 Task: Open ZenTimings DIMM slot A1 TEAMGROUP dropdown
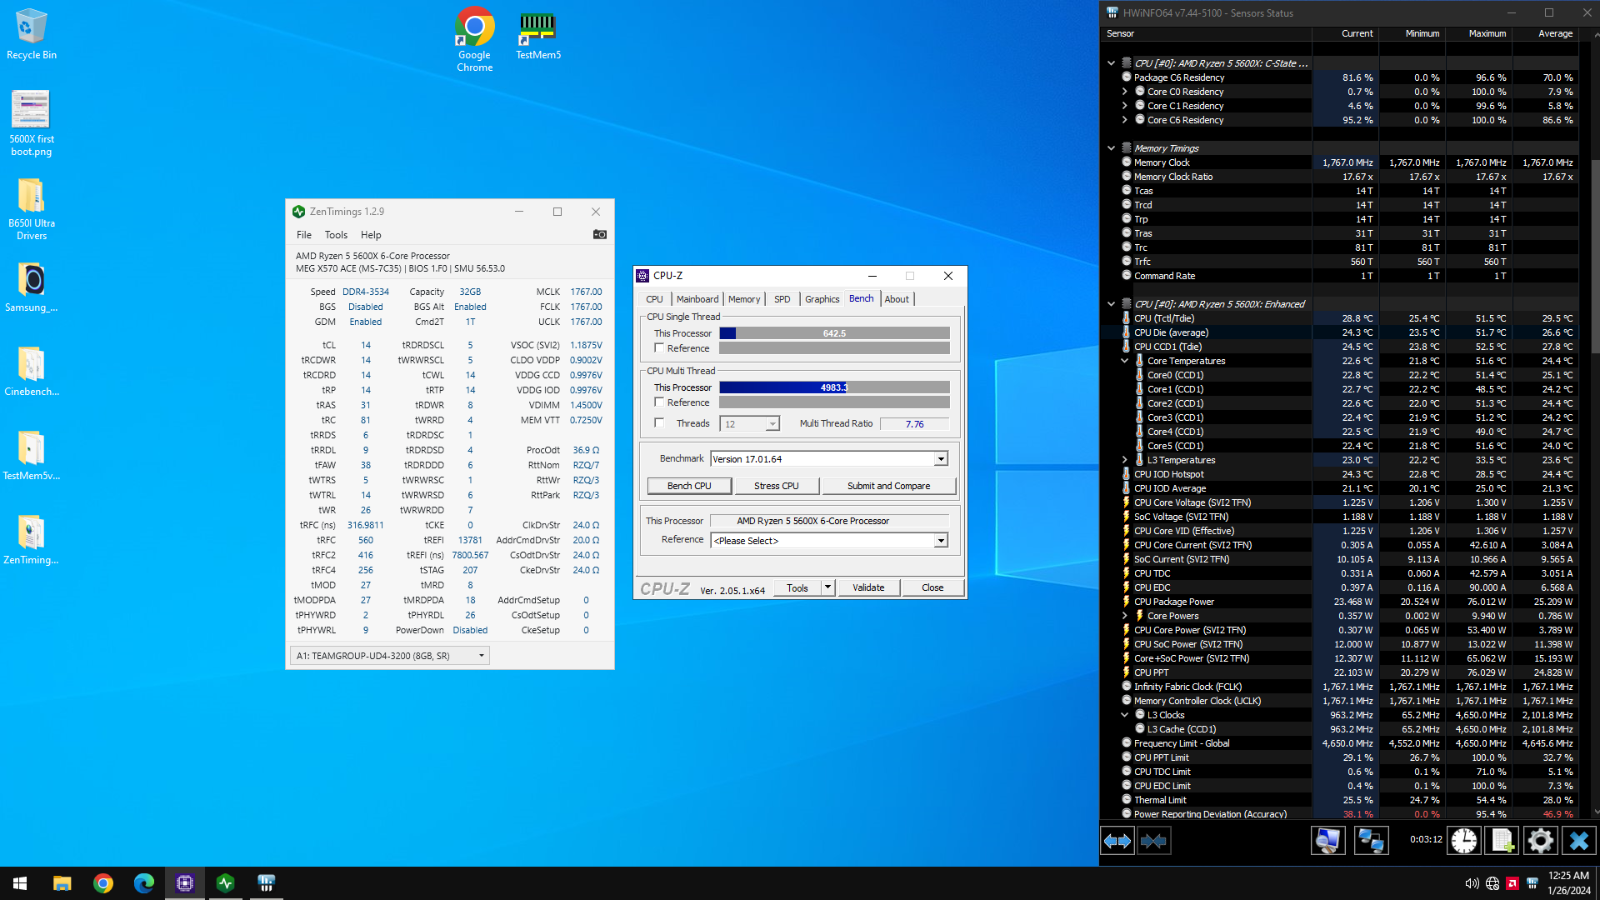(390, 656)
